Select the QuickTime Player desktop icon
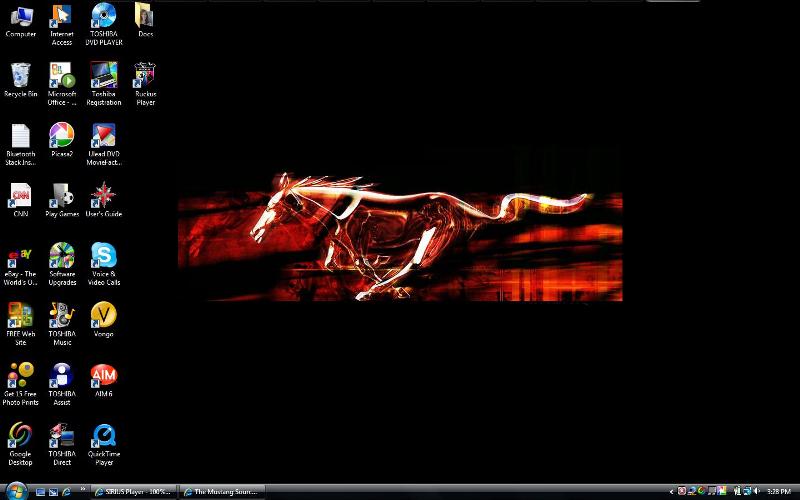This screenshot has width=800, height=500. (103, 436)
